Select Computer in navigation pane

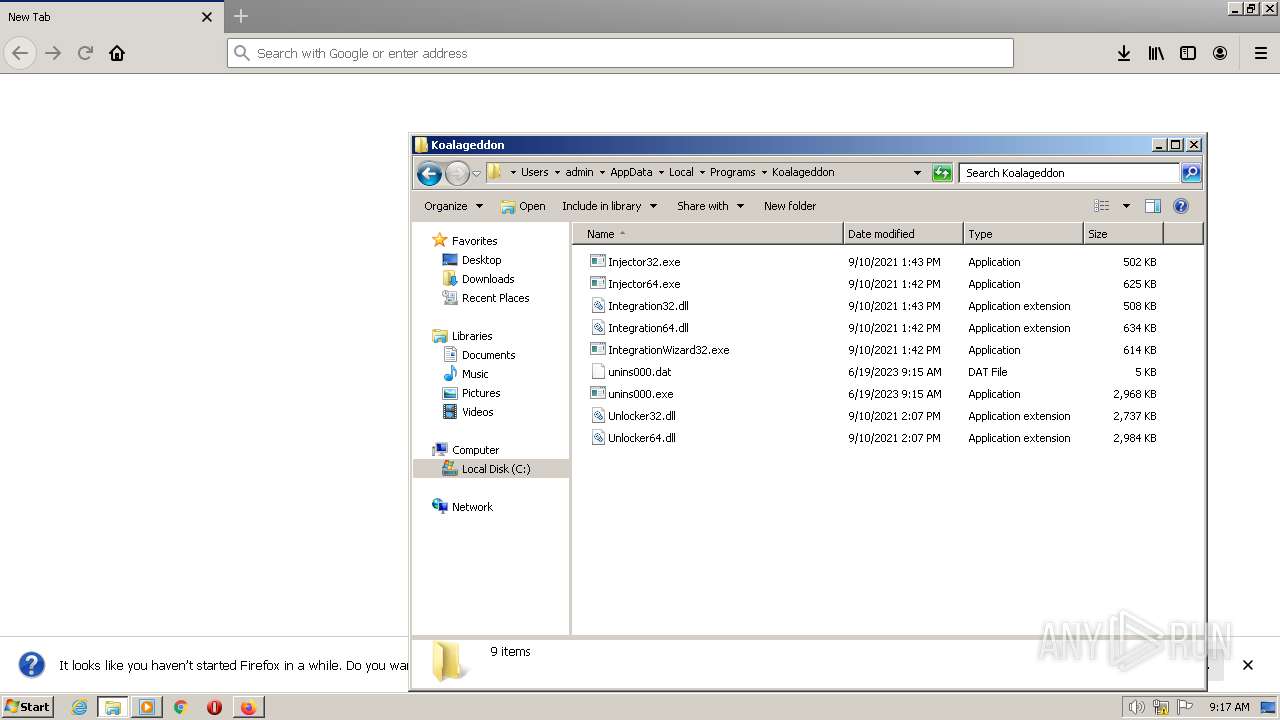475,450
